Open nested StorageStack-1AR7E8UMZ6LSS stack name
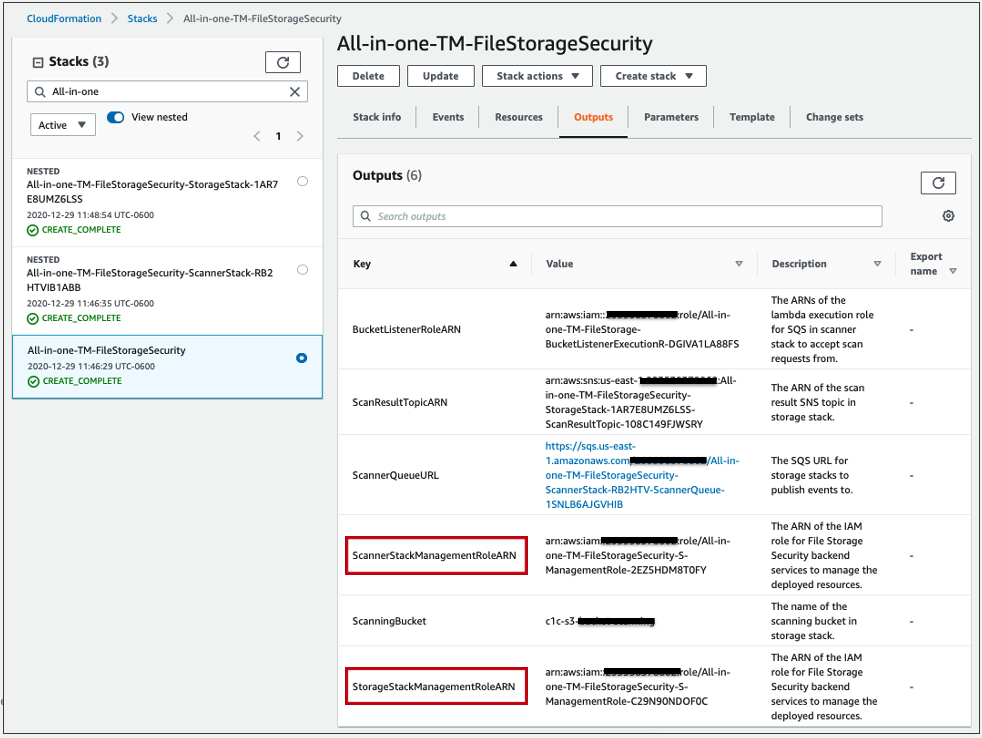The image size is (982, 738). [x=152, y=192]
